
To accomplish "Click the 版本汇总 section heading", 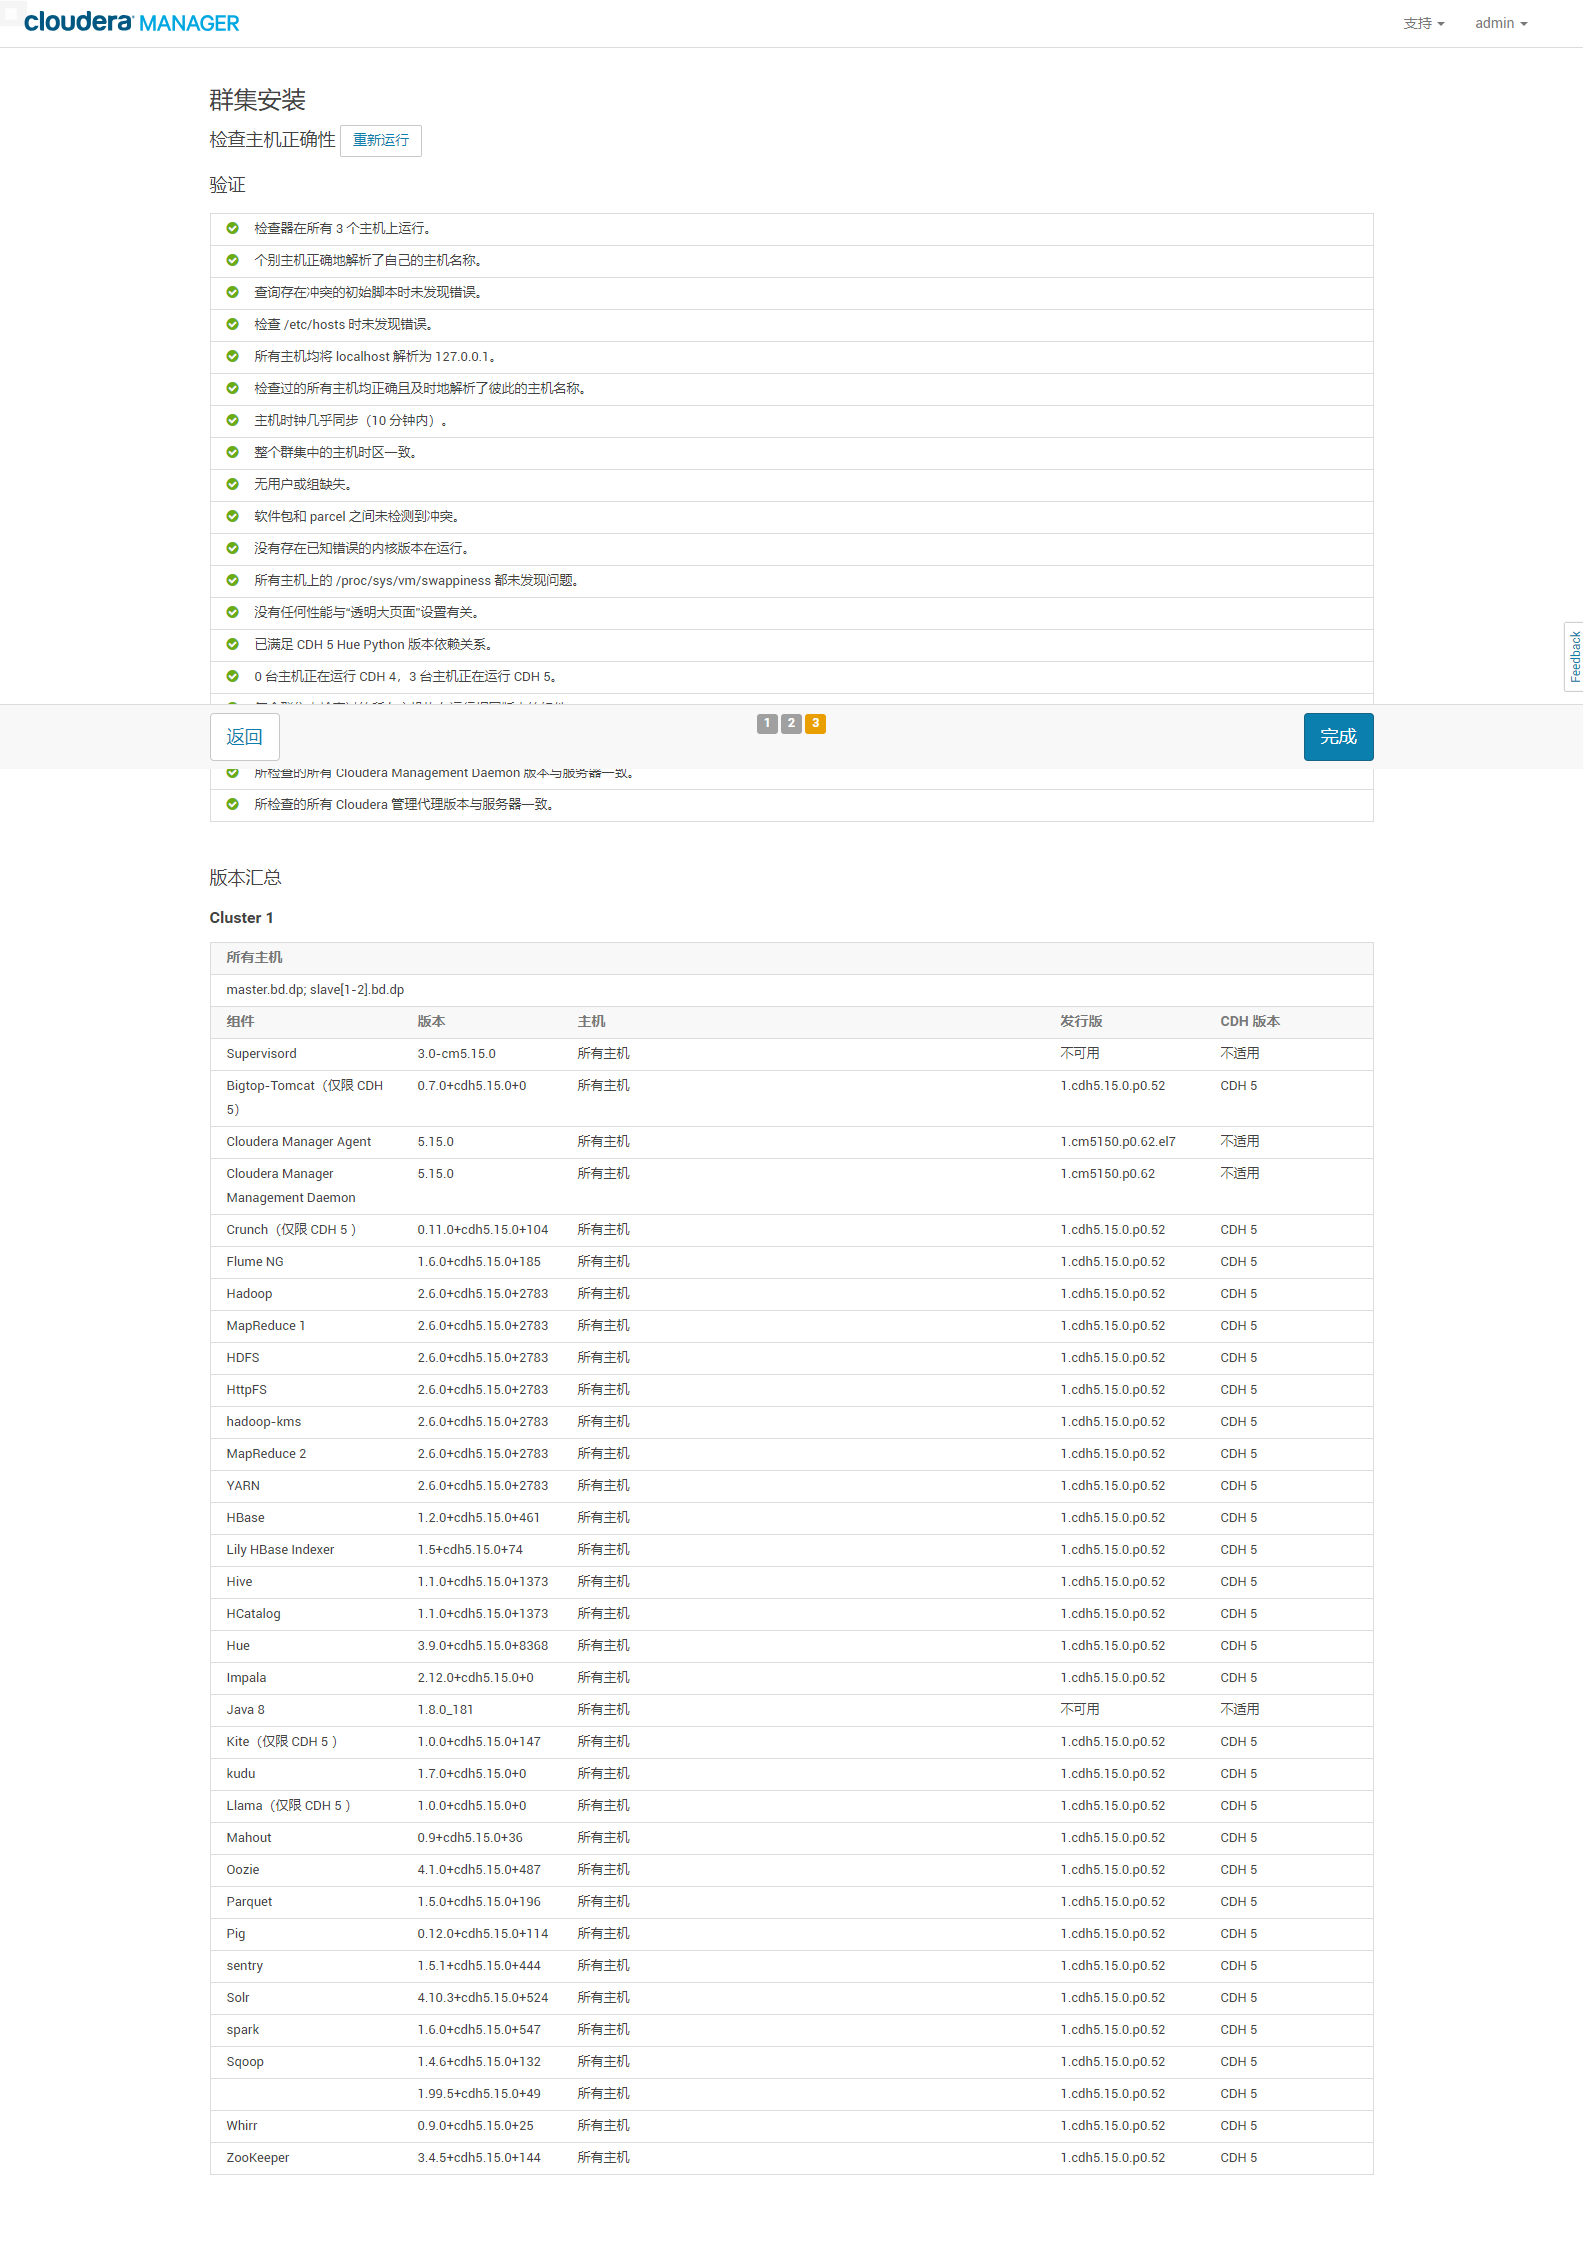I will click(x=245, y=877).
